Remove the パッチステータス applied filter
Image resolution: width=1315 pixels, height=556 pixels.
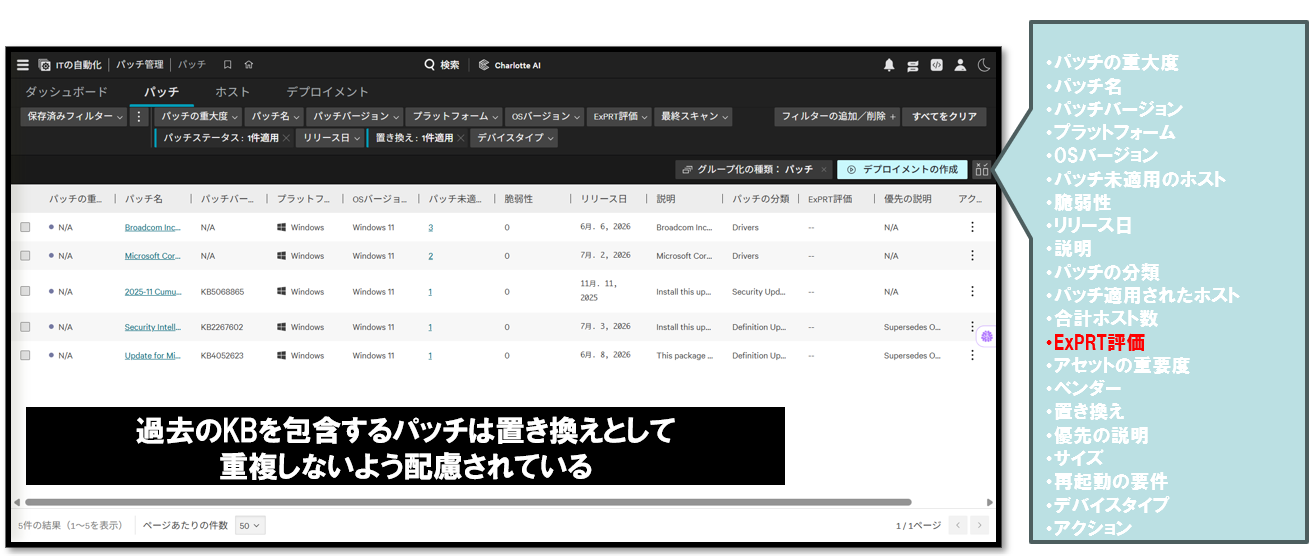click(x=286, y=138)
